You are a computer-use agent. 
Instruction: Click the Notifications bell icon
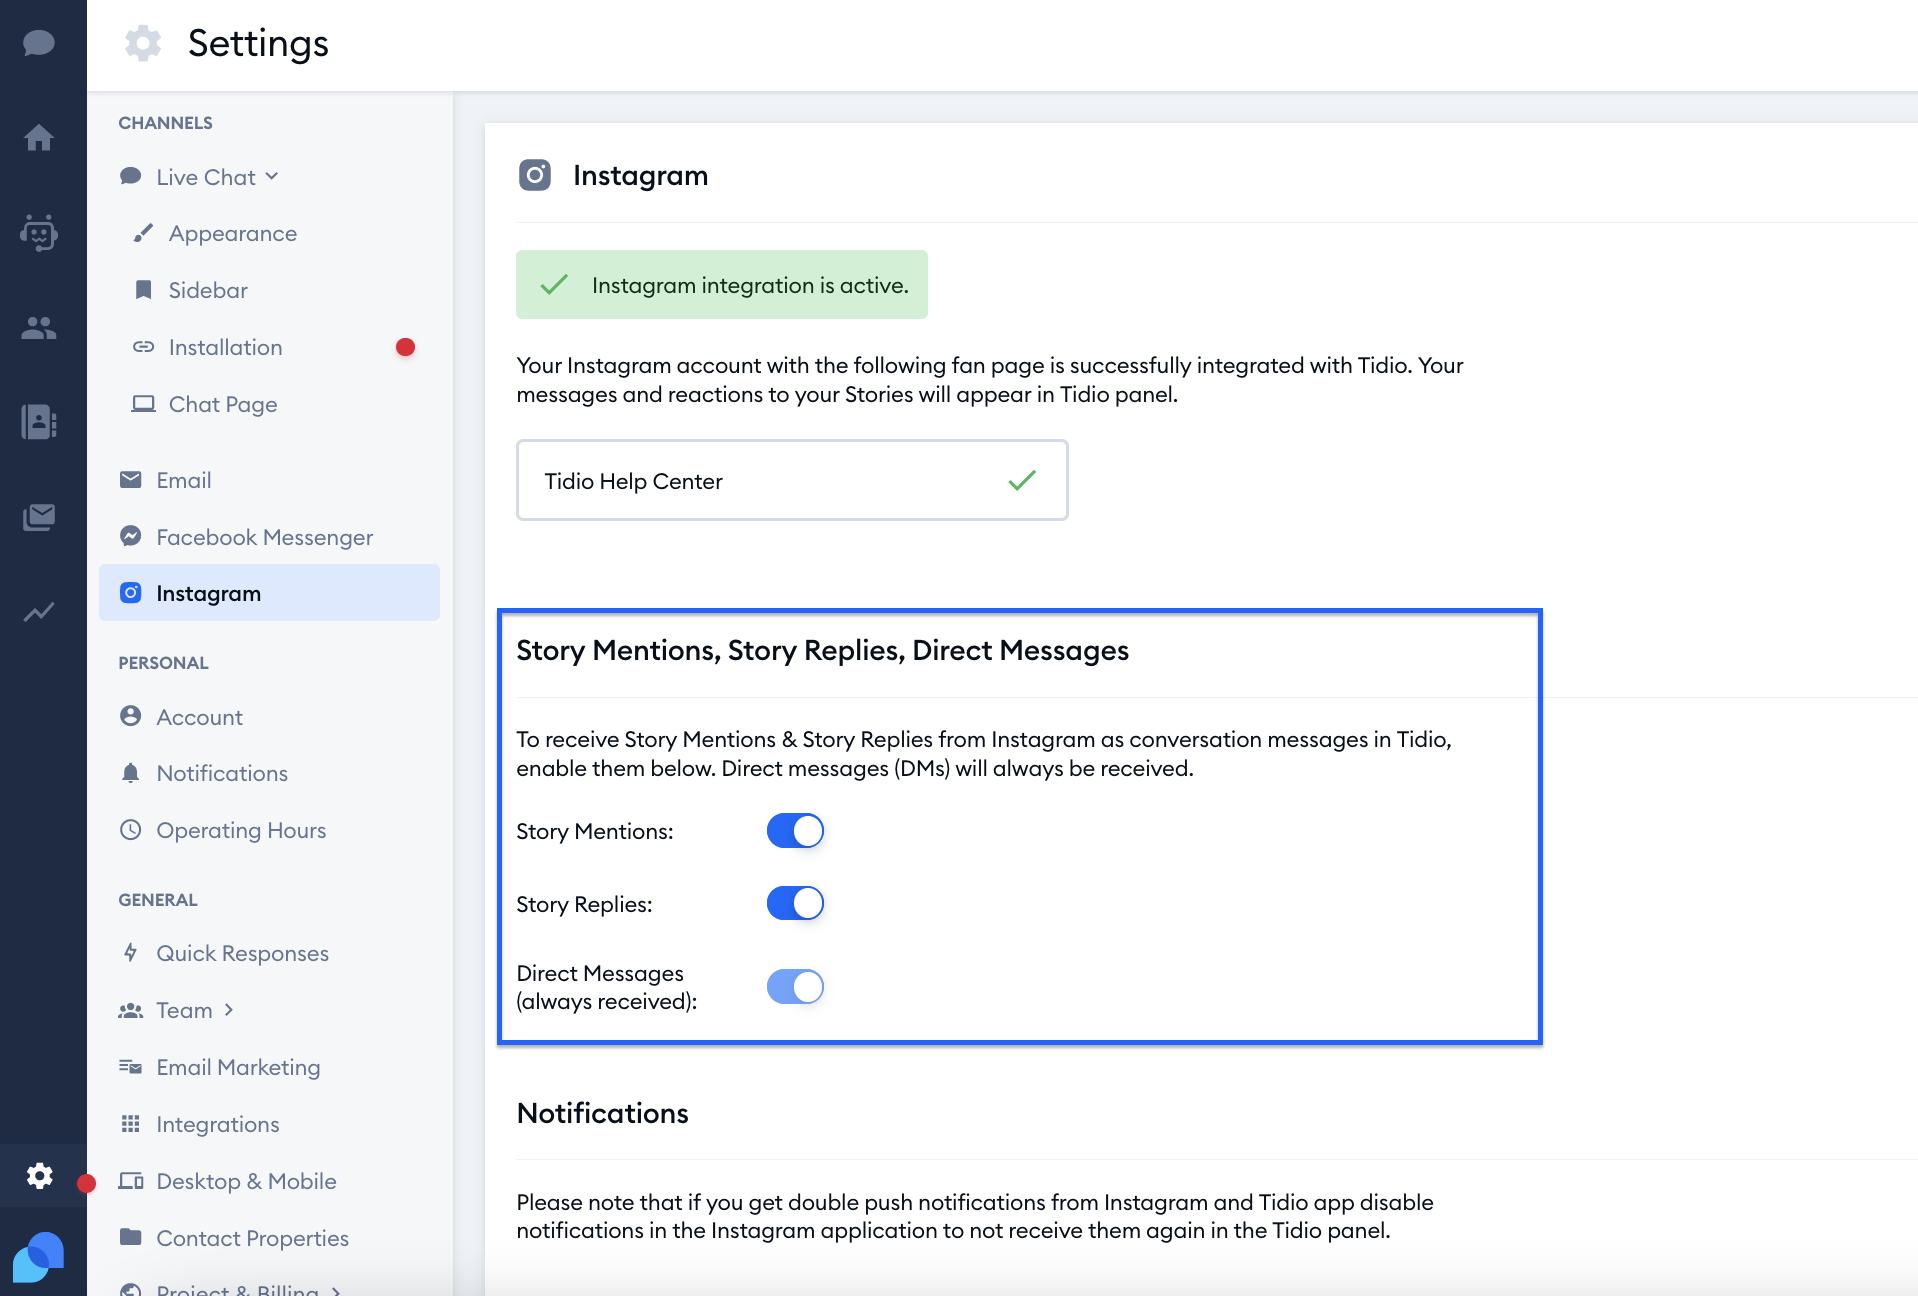coord(130,773)
